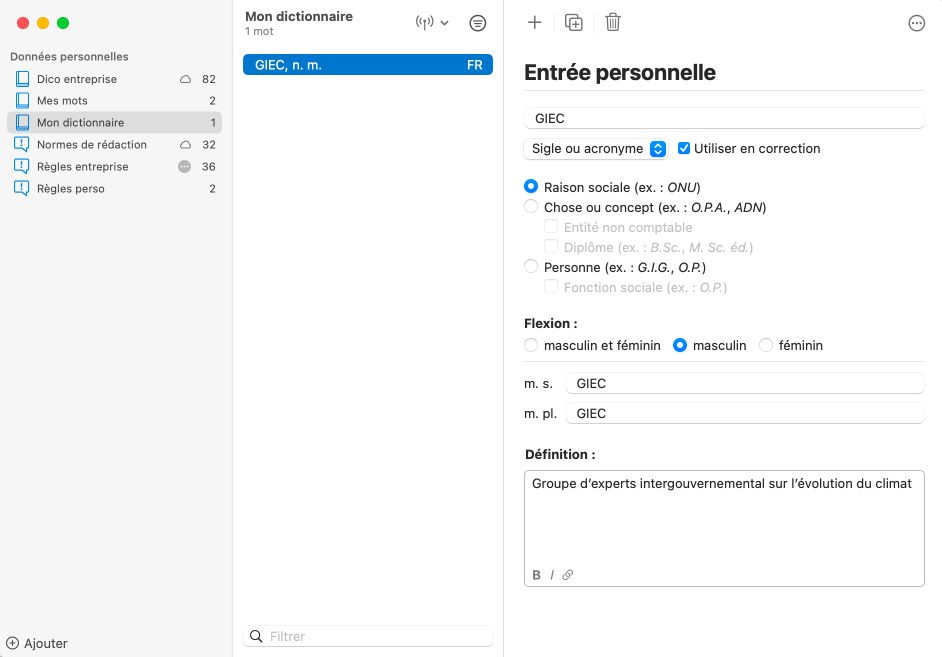Screen dimensions: 942x657
Task: Insert a link with the chain icon
Action: [x=568, y=575]
